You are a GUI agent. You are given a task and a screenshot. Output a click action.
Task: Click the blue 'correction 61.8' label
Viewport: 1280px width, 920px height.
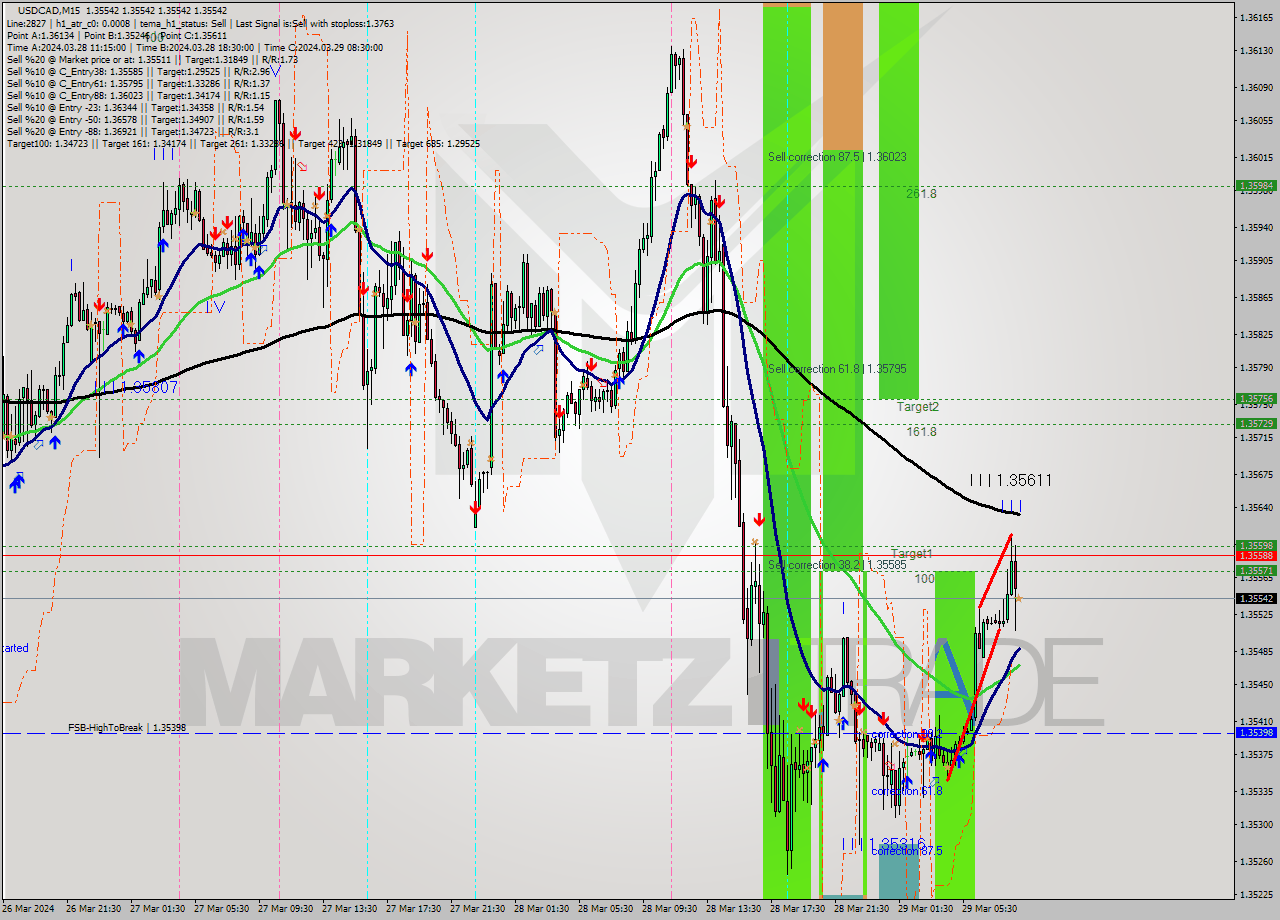(x=906, y=791)
